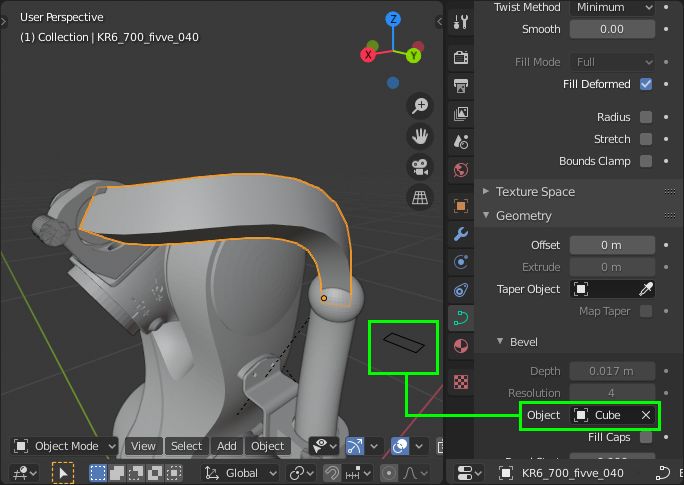The width and height of the screenshot is (684, 485).
Task: Choose Intersect selection mode icon
Action: coord(174,473)
